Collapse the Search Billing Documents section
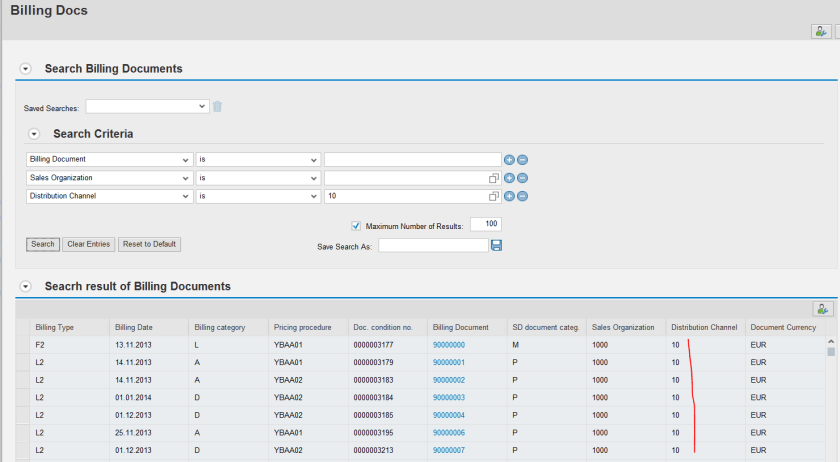The width and height of the screenshot is (840, 462). (26, 69)
